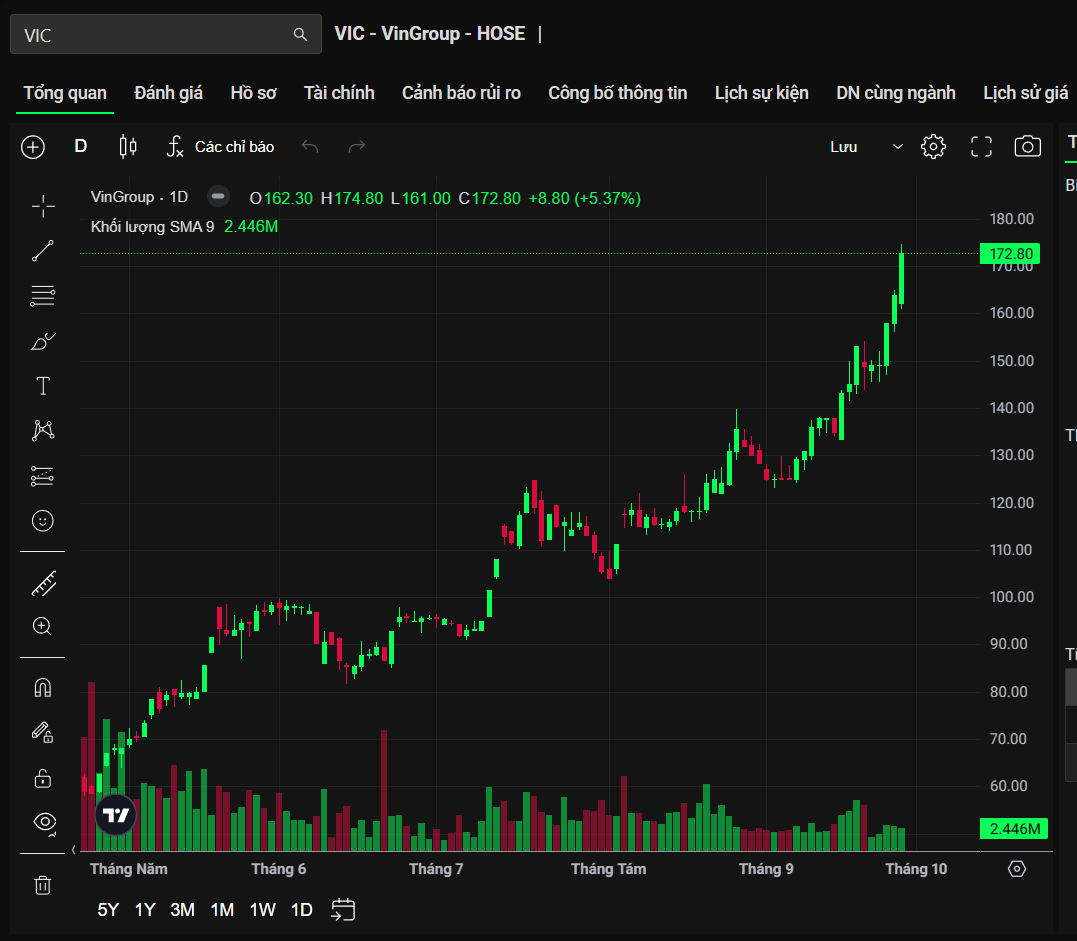Open the Fibonacci retracement tools
This screenshot has height=941, width=1077.
coord(43,296)
